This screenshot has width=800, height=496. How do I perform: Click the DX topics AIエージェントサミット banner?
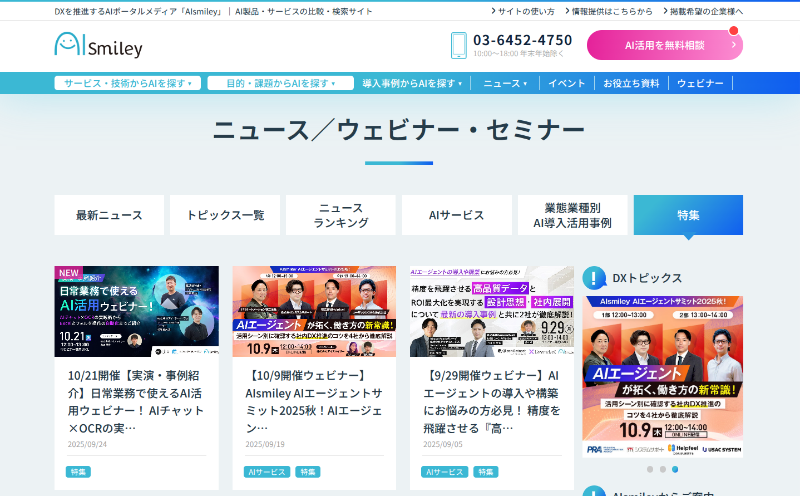[663, 377]
